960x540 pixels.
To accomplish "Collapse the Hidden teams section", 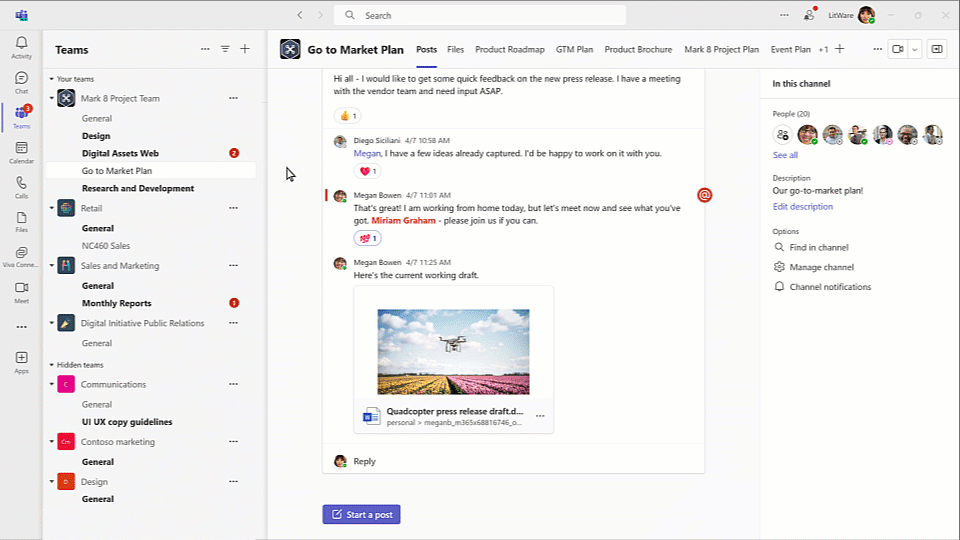I will tap(52, 365).
